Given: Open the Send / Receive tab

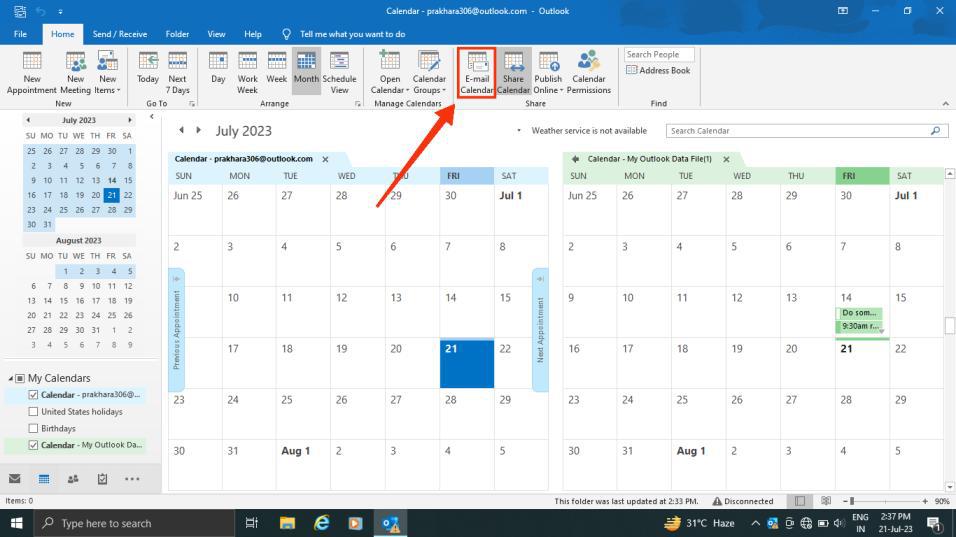Looking at the screenshot, I should pyautogui.click(x=120, y=34).
